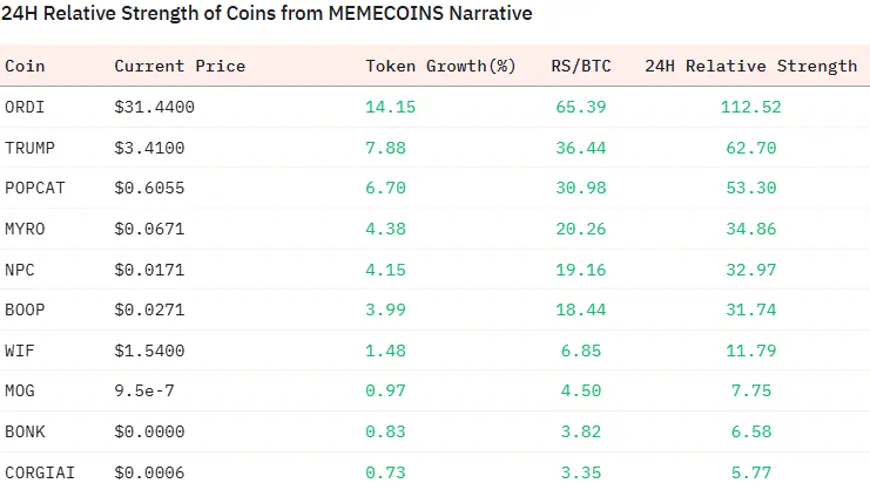Sort by Current Price column header
870x490 pixels.
(x=179, y=66)
